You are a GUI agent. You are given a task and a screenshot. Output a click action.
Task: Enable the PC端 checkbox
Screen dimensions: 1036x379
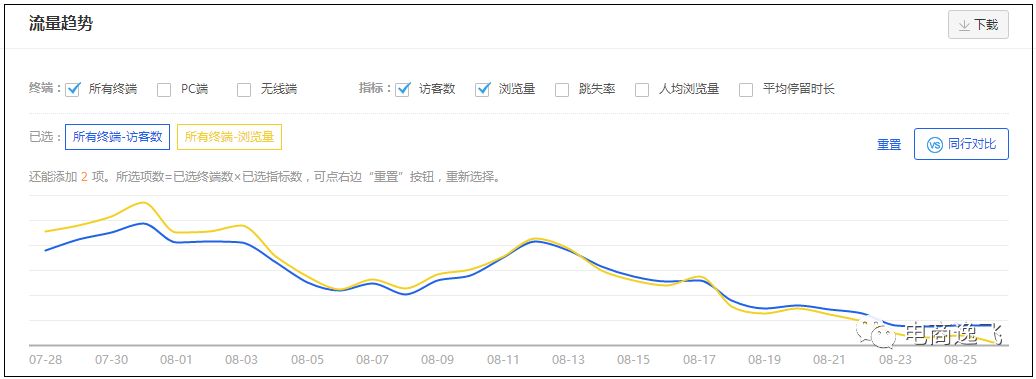164,89
